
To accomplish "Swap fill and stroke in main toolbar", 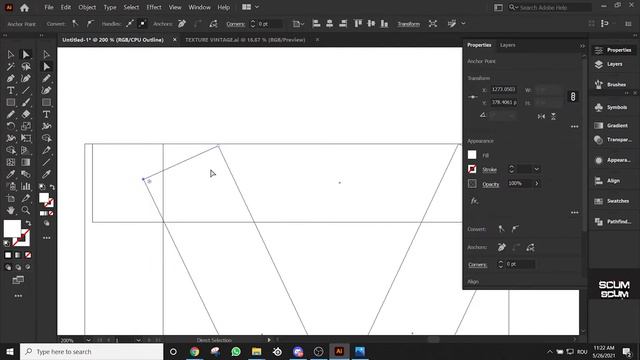I will (28, 223).
